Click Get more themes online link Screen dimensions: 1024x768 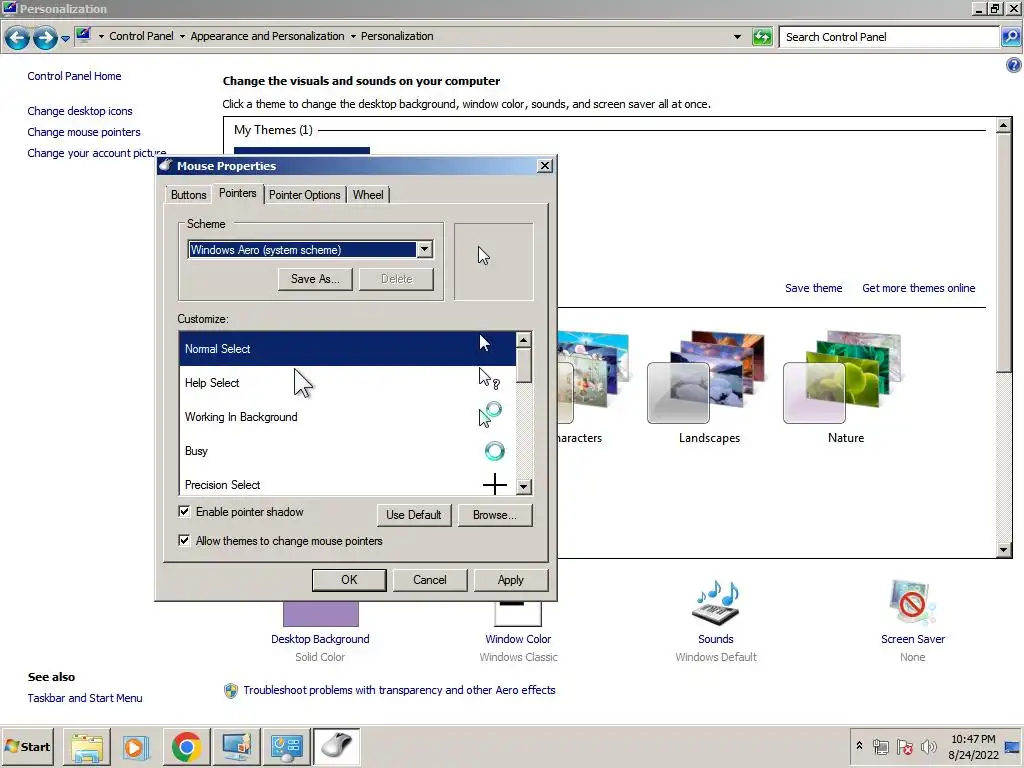click(x=918, y=288)
